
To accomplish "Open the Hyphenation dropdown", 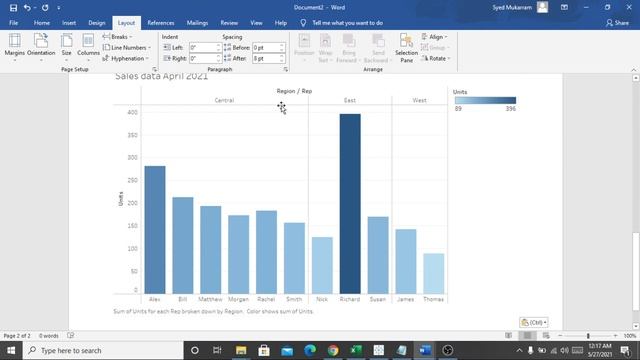I will (125, 58).
